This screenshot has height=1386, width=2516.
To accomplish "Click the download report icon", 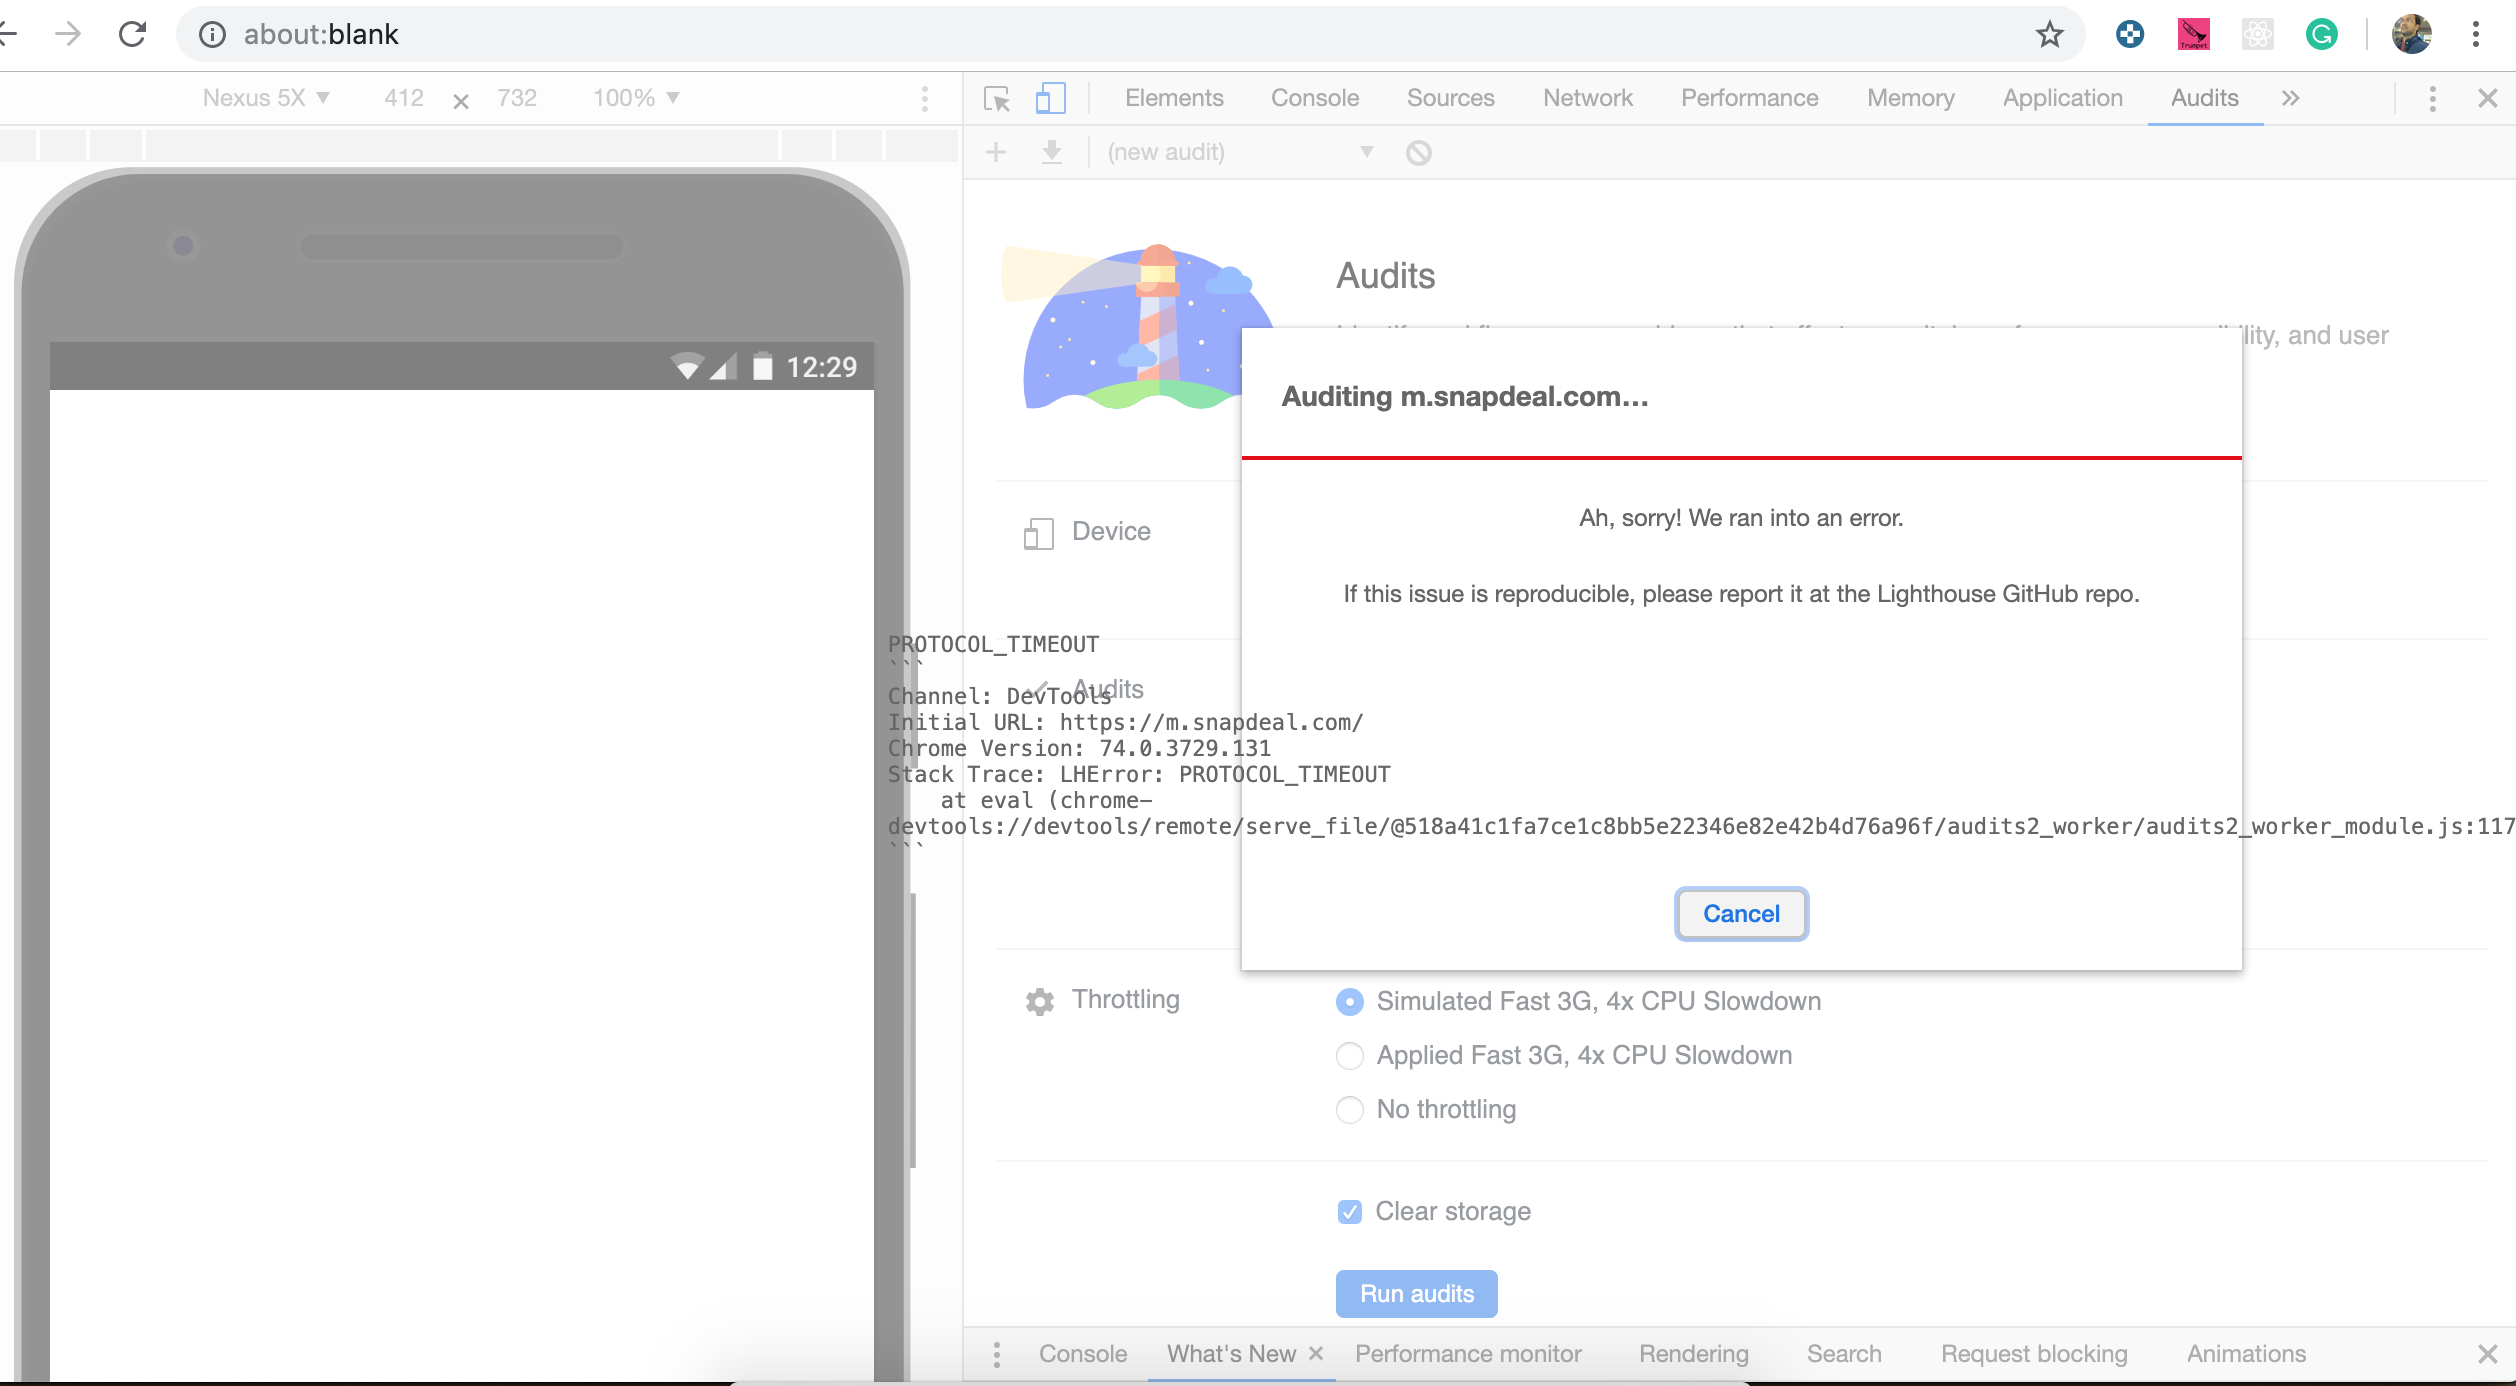I will coord(1051,152).
